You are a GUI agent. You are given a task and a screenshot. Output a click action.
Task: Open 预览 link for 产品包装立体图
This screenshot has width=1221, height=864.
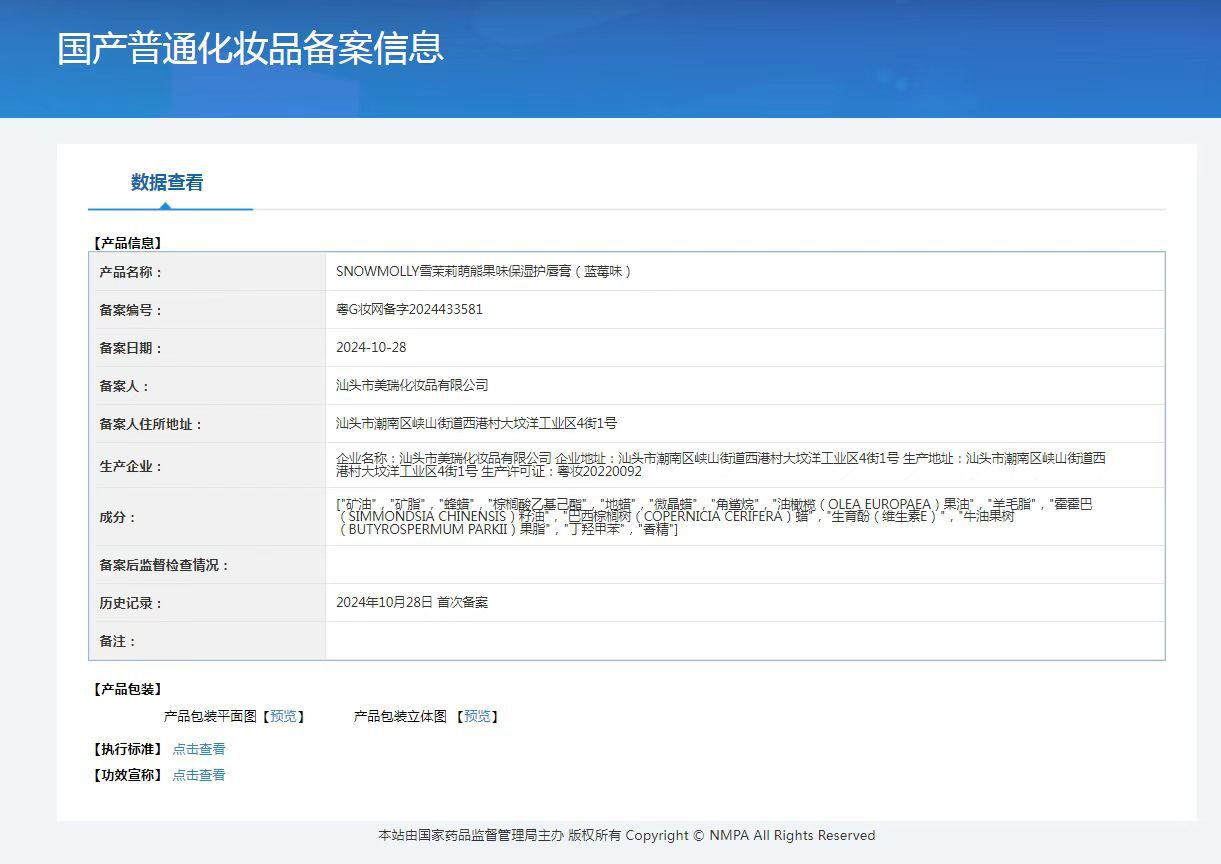click(477, 716)
